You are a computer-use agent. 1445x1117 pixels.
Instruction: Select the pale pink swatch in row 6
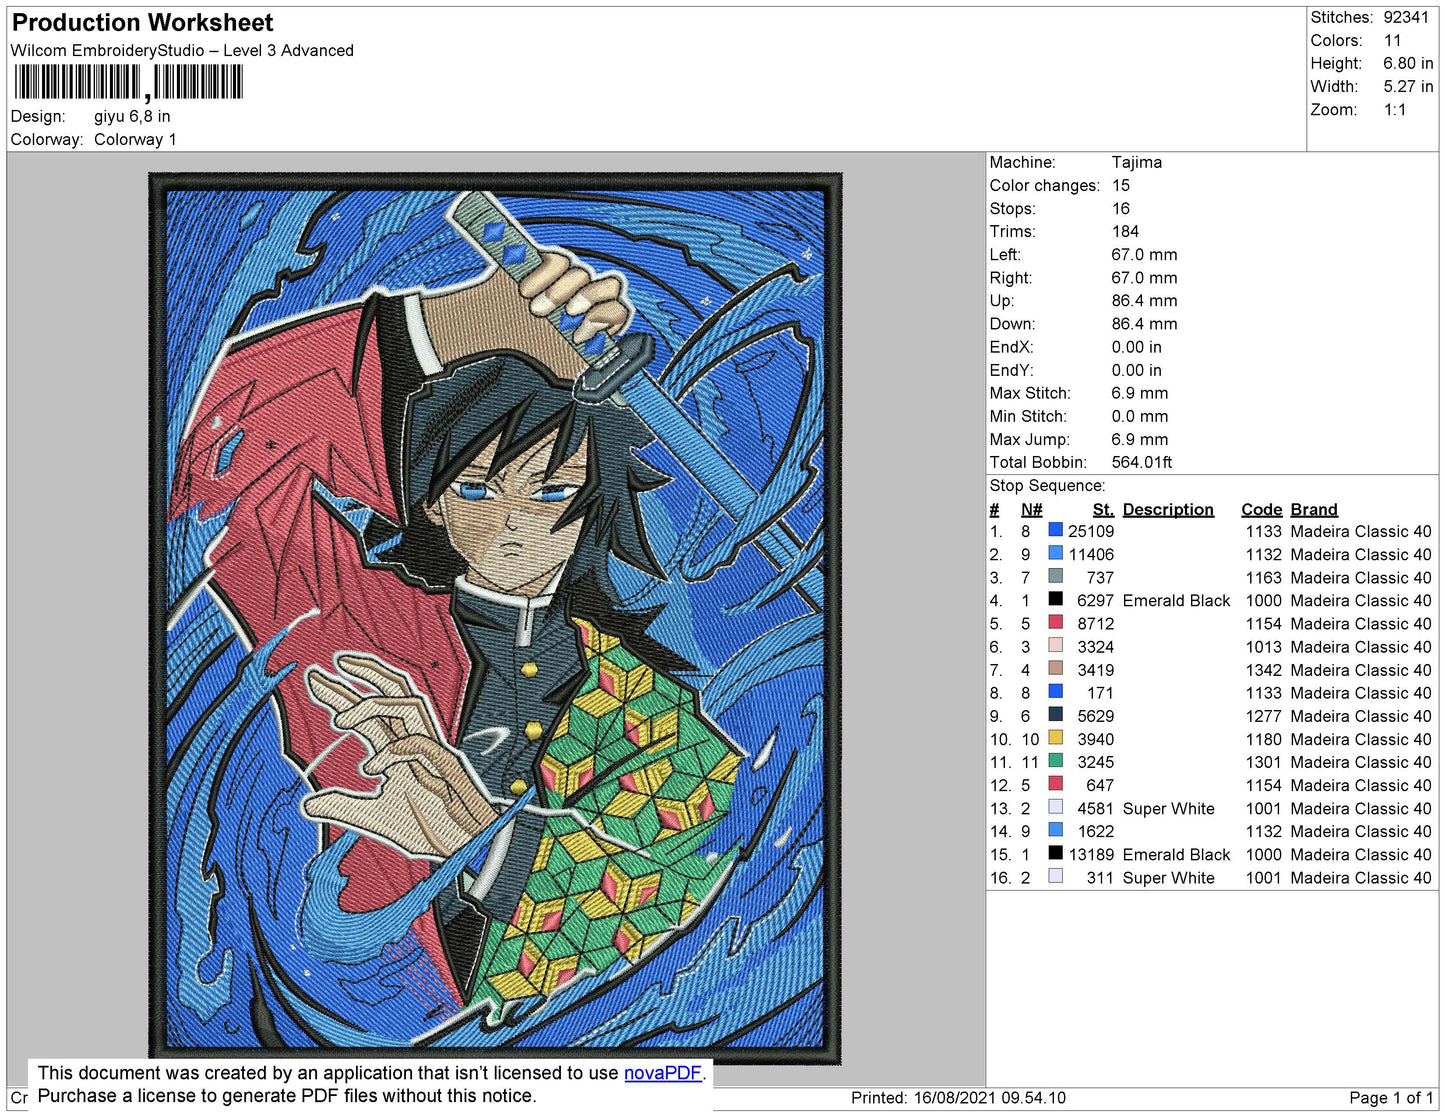click(x=1055, y=646)
